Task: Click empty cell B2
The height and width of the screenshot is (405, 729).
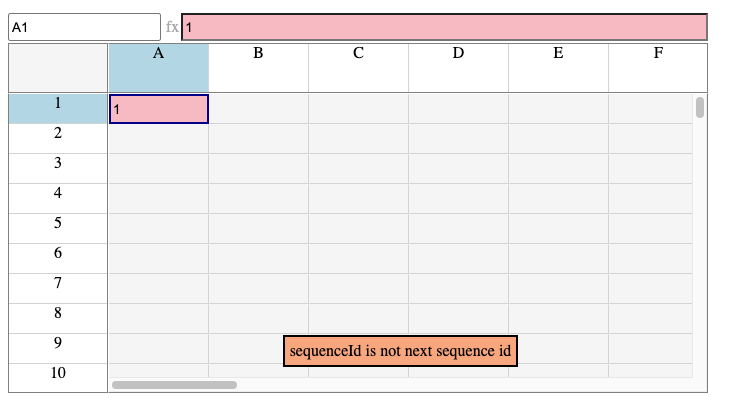Action: tap(258, 139)
